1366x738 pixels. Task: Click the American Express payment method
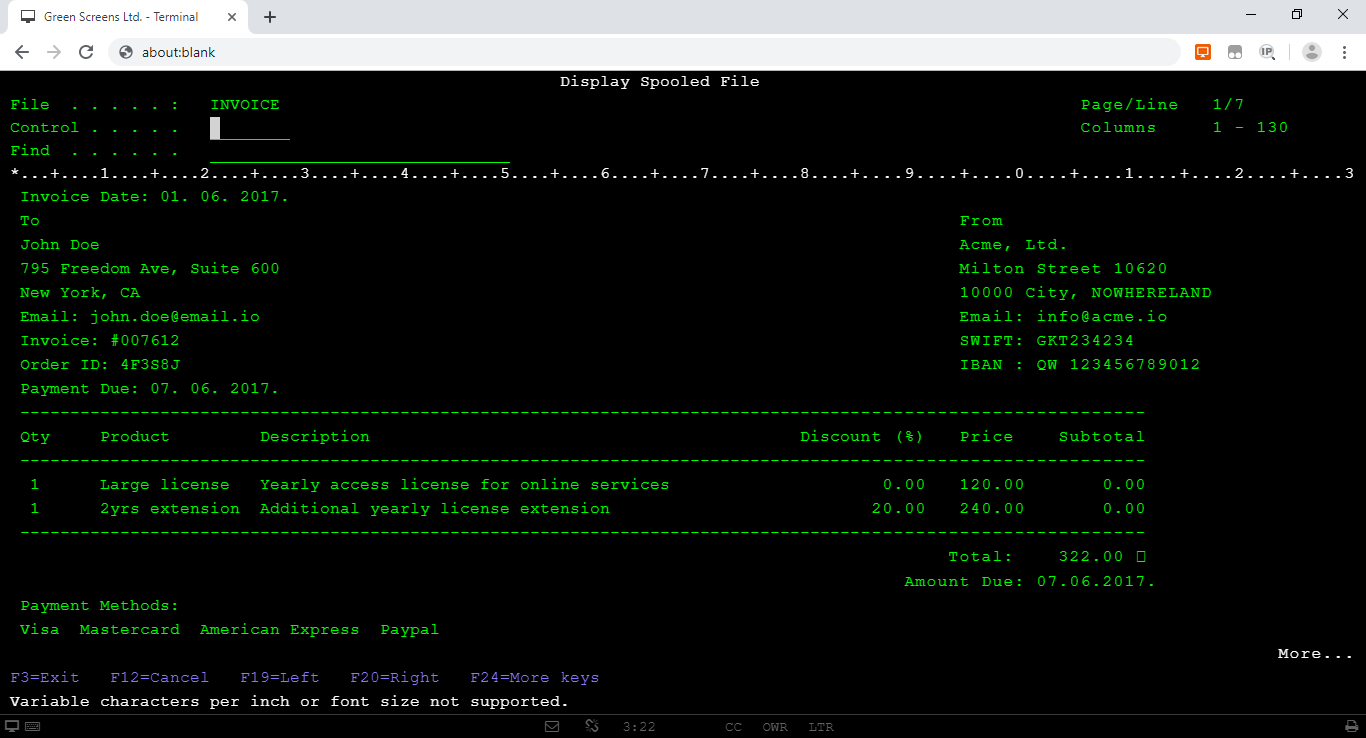[x=280, y=630]
